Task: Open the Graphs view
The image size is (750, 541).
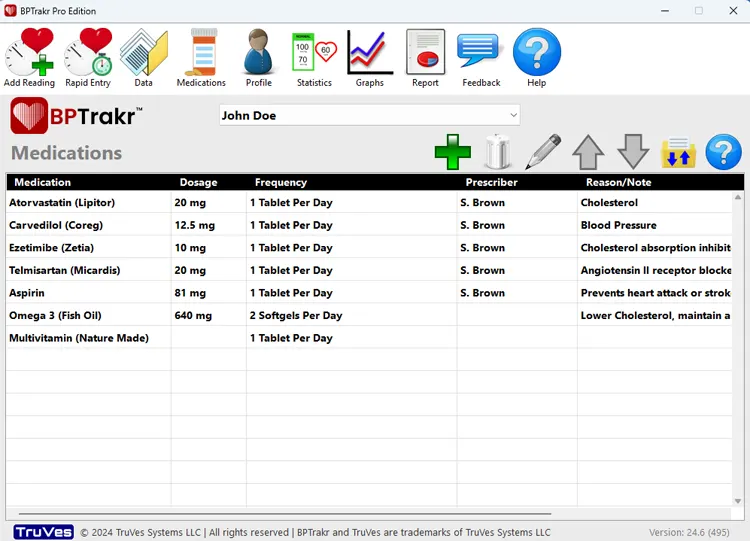Action: coord(370,57)
